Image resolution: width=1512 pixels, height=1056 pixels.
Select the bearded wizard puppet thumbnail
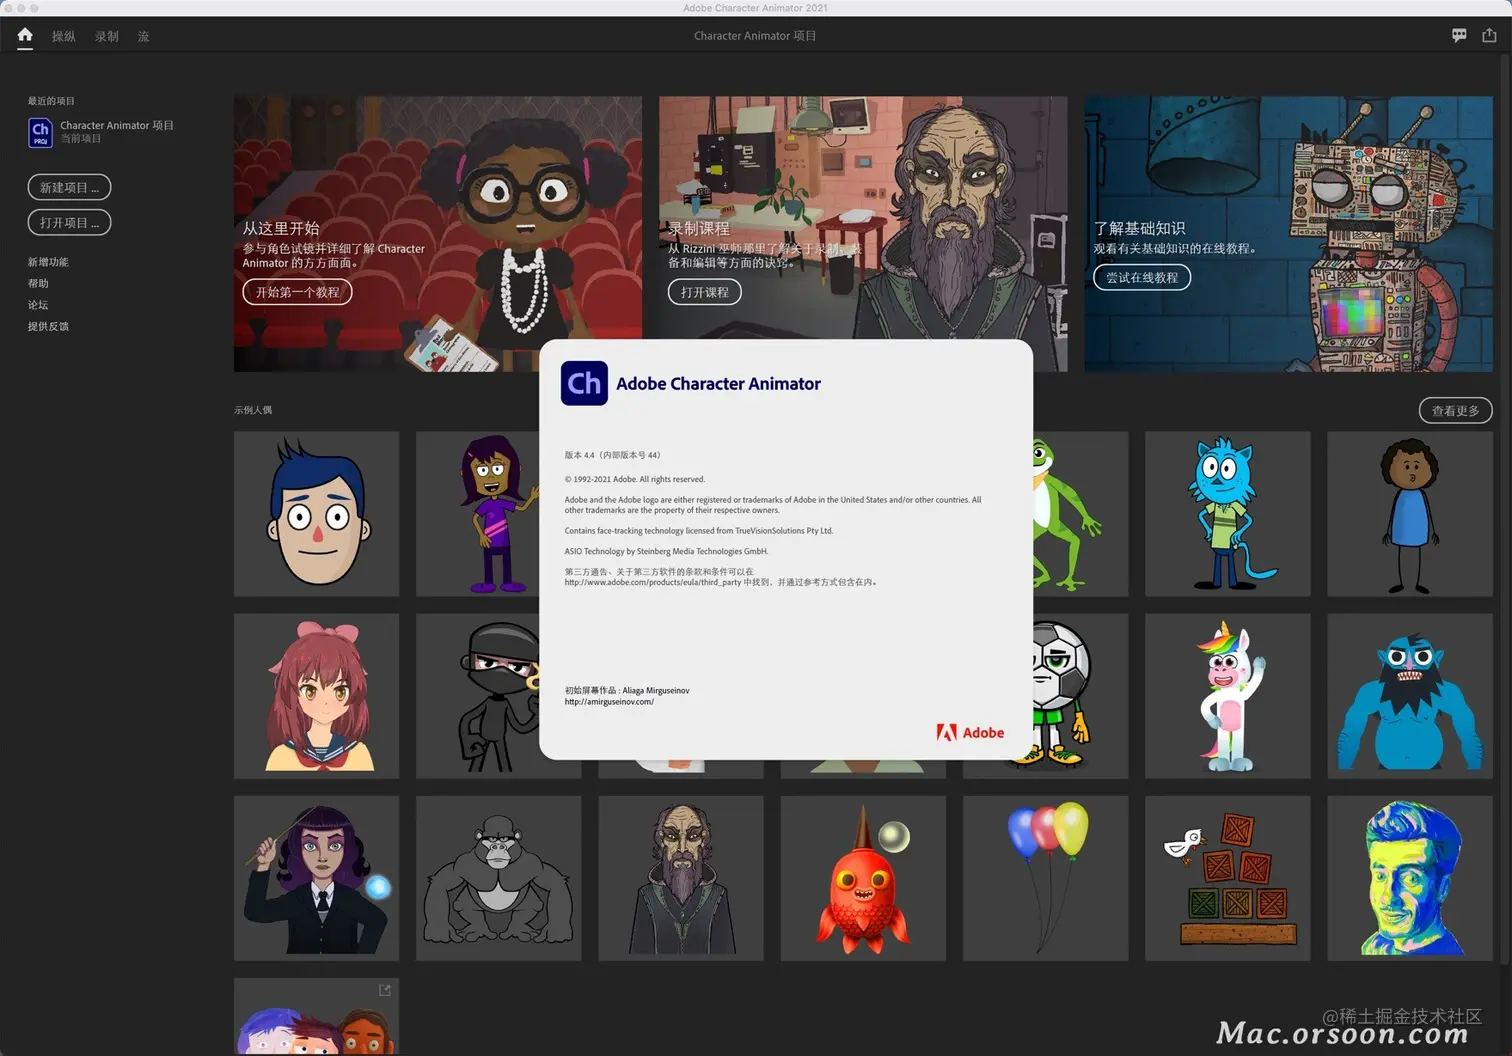pyautogui.click(x=681, y=878)
